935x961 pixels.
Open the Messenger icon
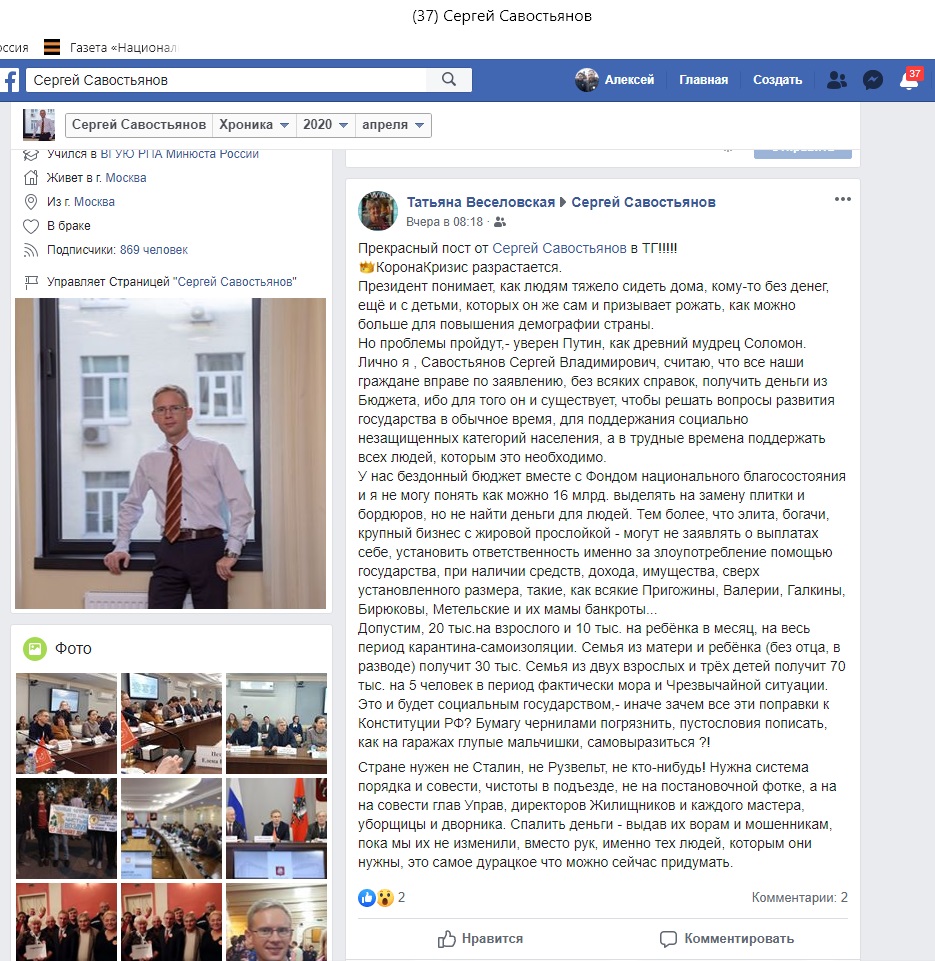tap(873, 80)
